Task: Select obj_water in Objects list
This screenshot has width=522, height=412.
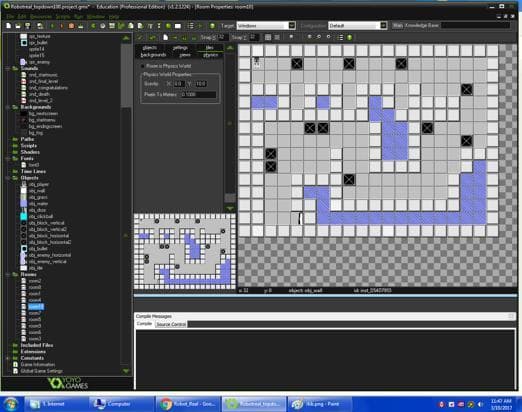Action: 38,203
